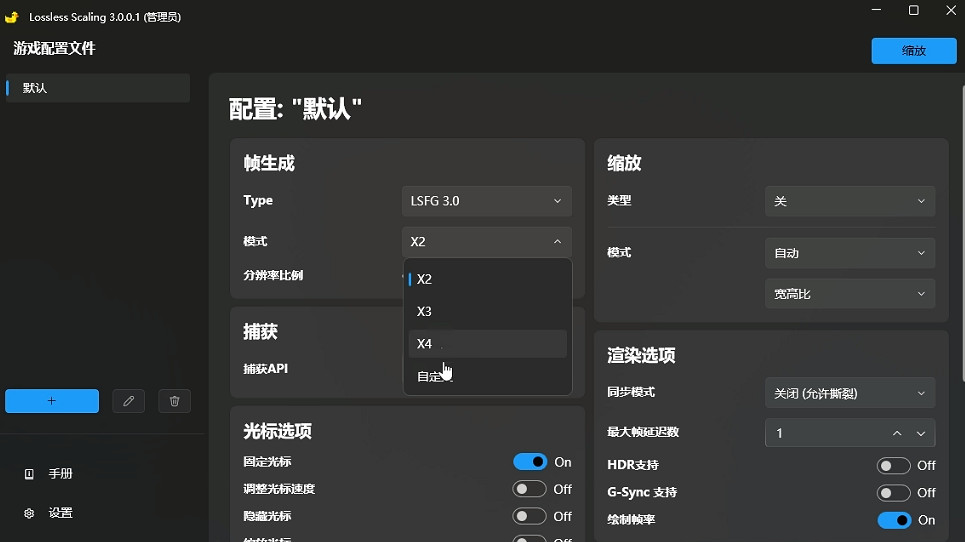Screen dimensions: 965x542
Task: Open 缩放 模式 dropdown showing 自动
Action: [x=850, y=253]
